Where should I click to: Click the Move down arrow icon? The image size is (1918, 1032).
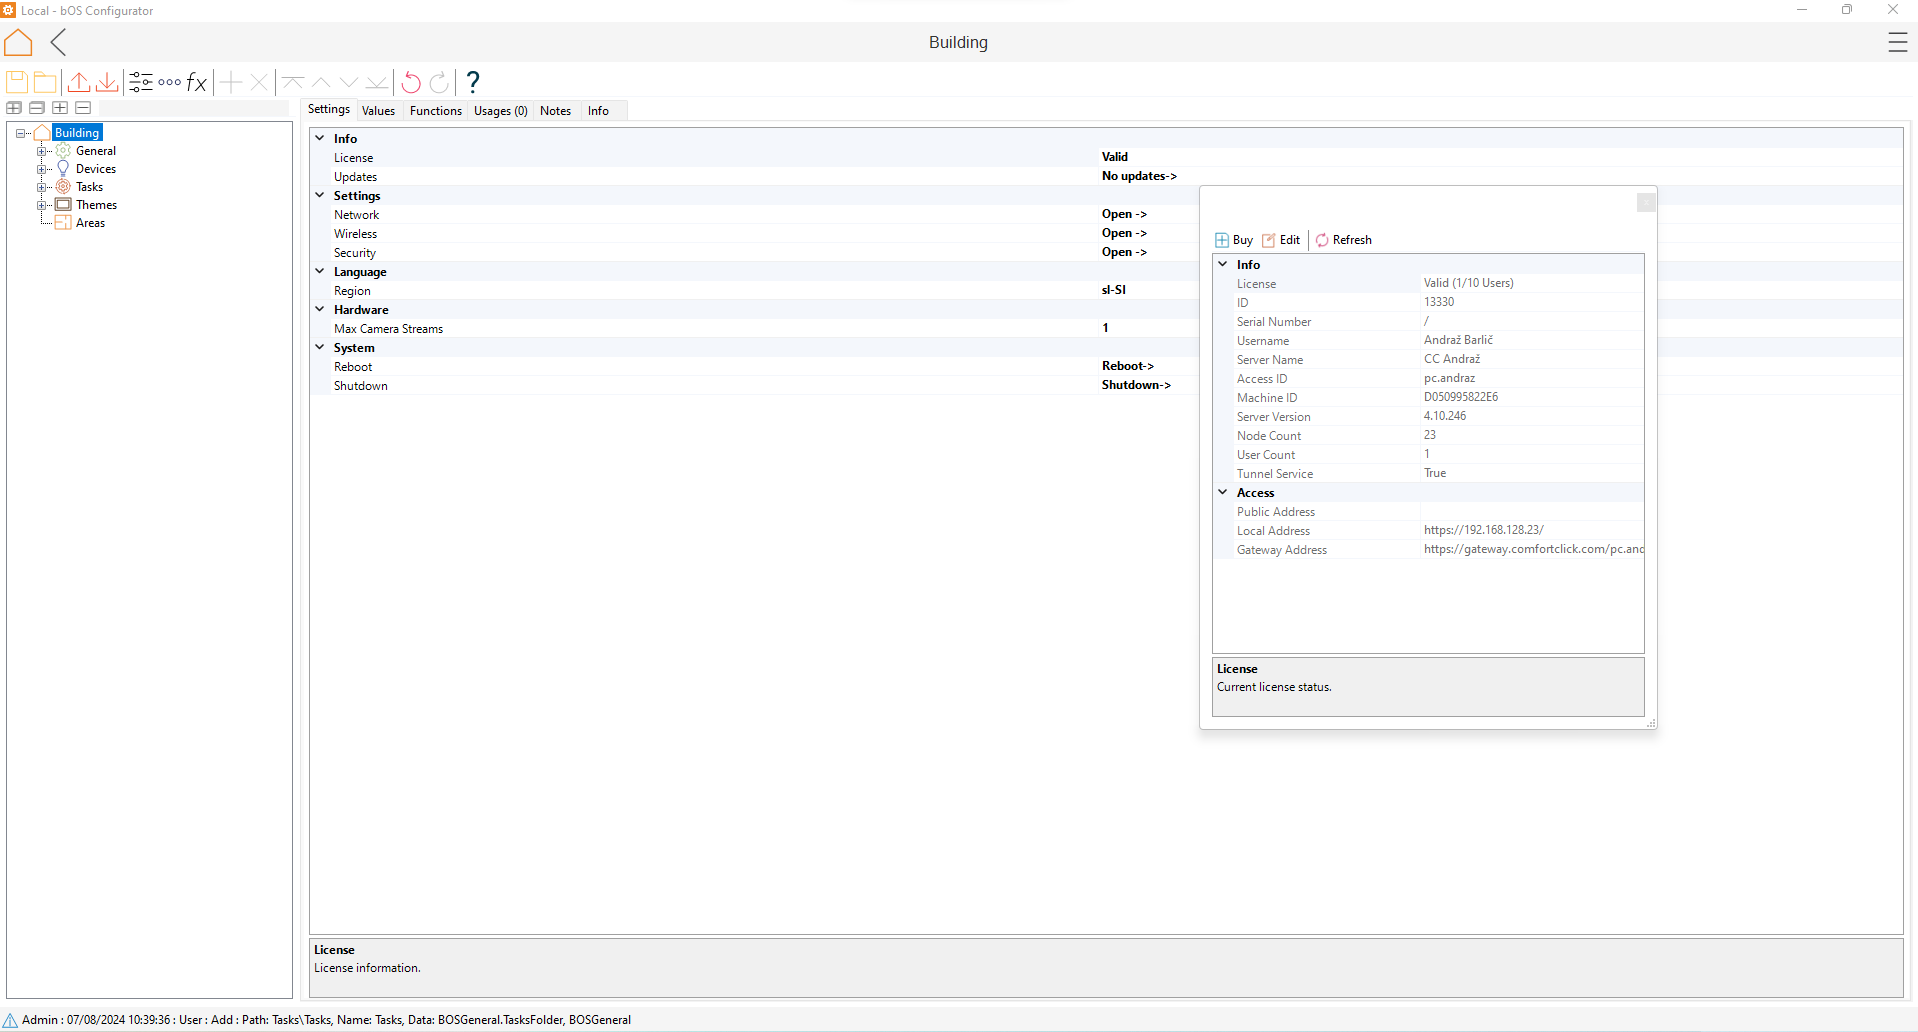349,82
